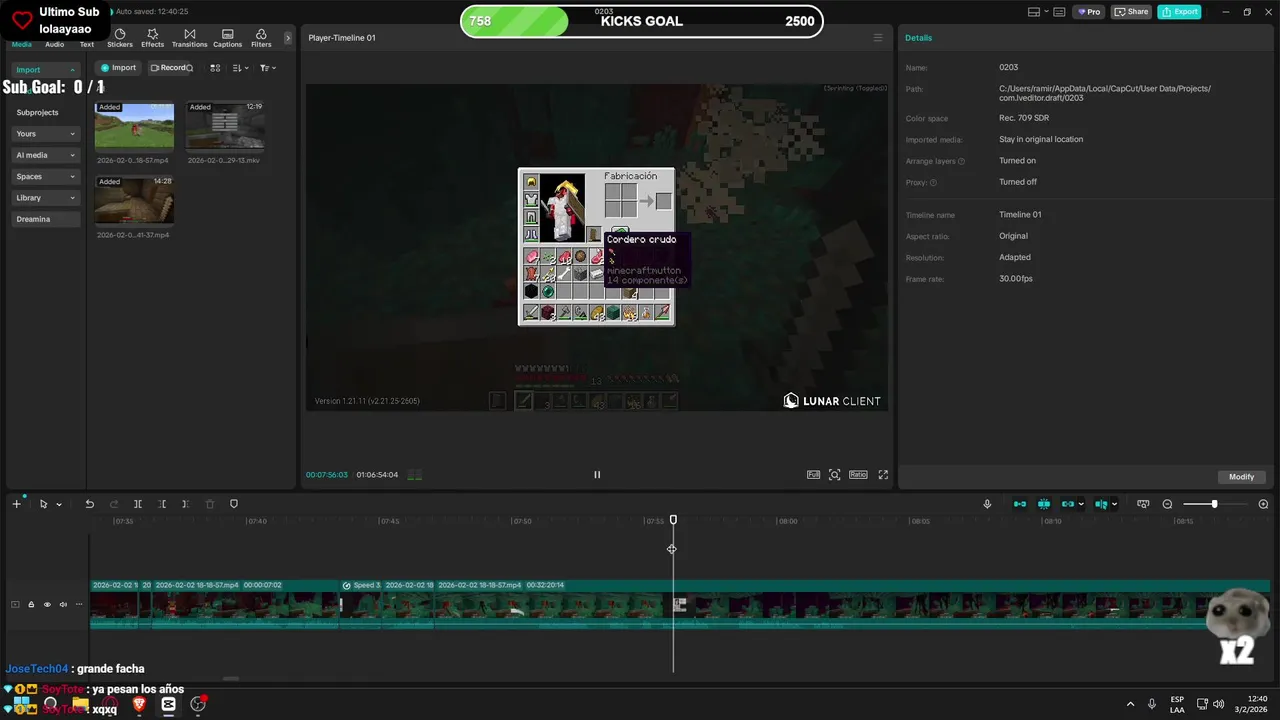Open the media sort dropdown
1280x720 pixels.
pyautogui.click(x=241, y=68)
